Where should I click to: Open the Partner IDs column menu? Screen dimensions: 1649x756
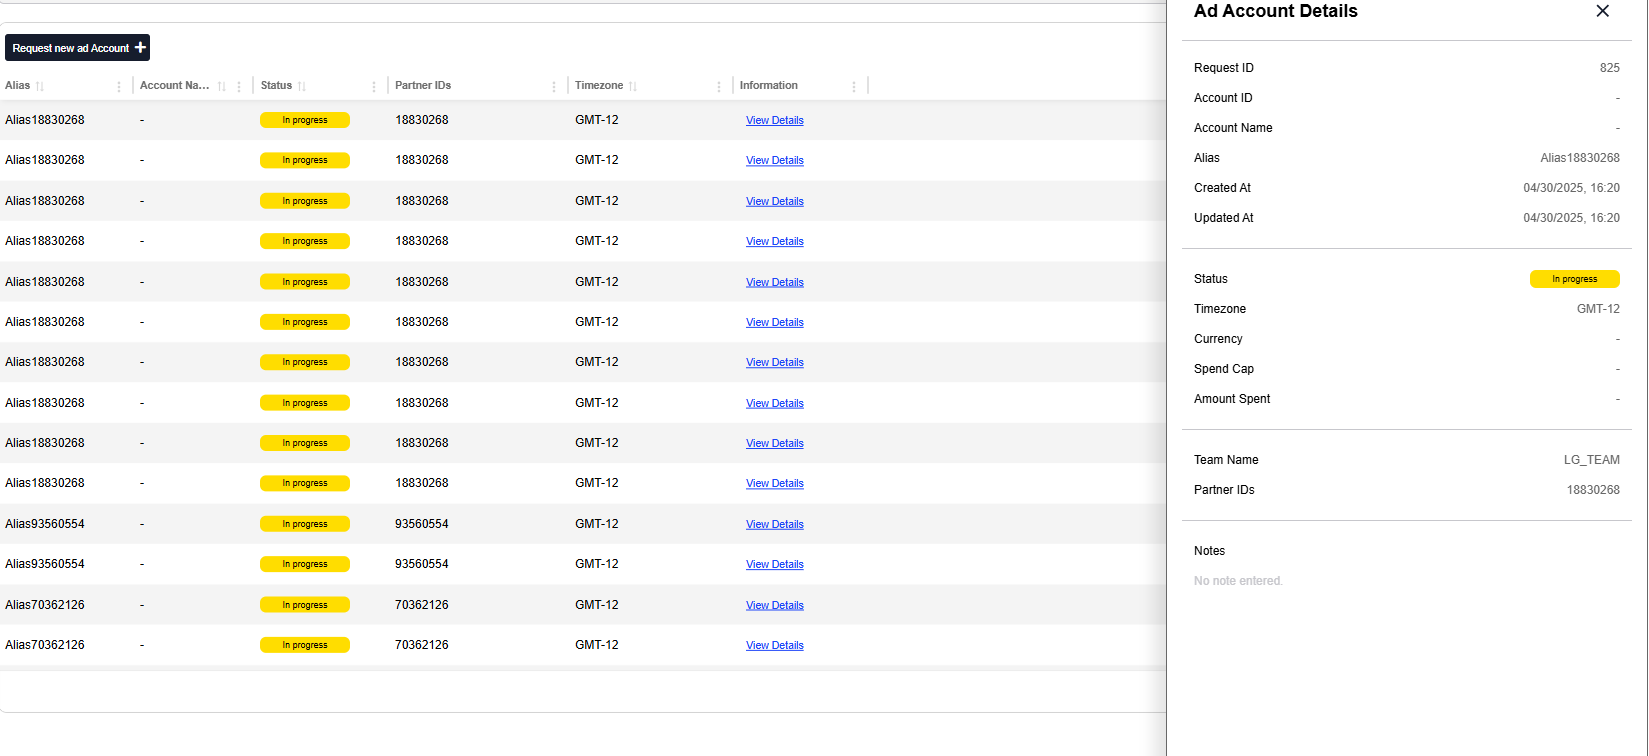(x=554, y=87)
